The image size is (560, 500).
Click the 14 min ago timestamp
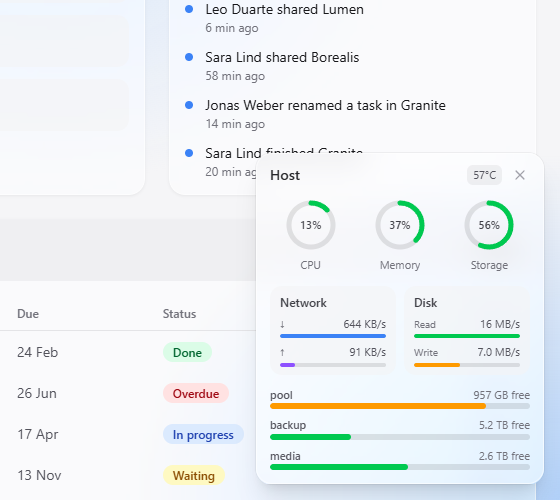235,124
